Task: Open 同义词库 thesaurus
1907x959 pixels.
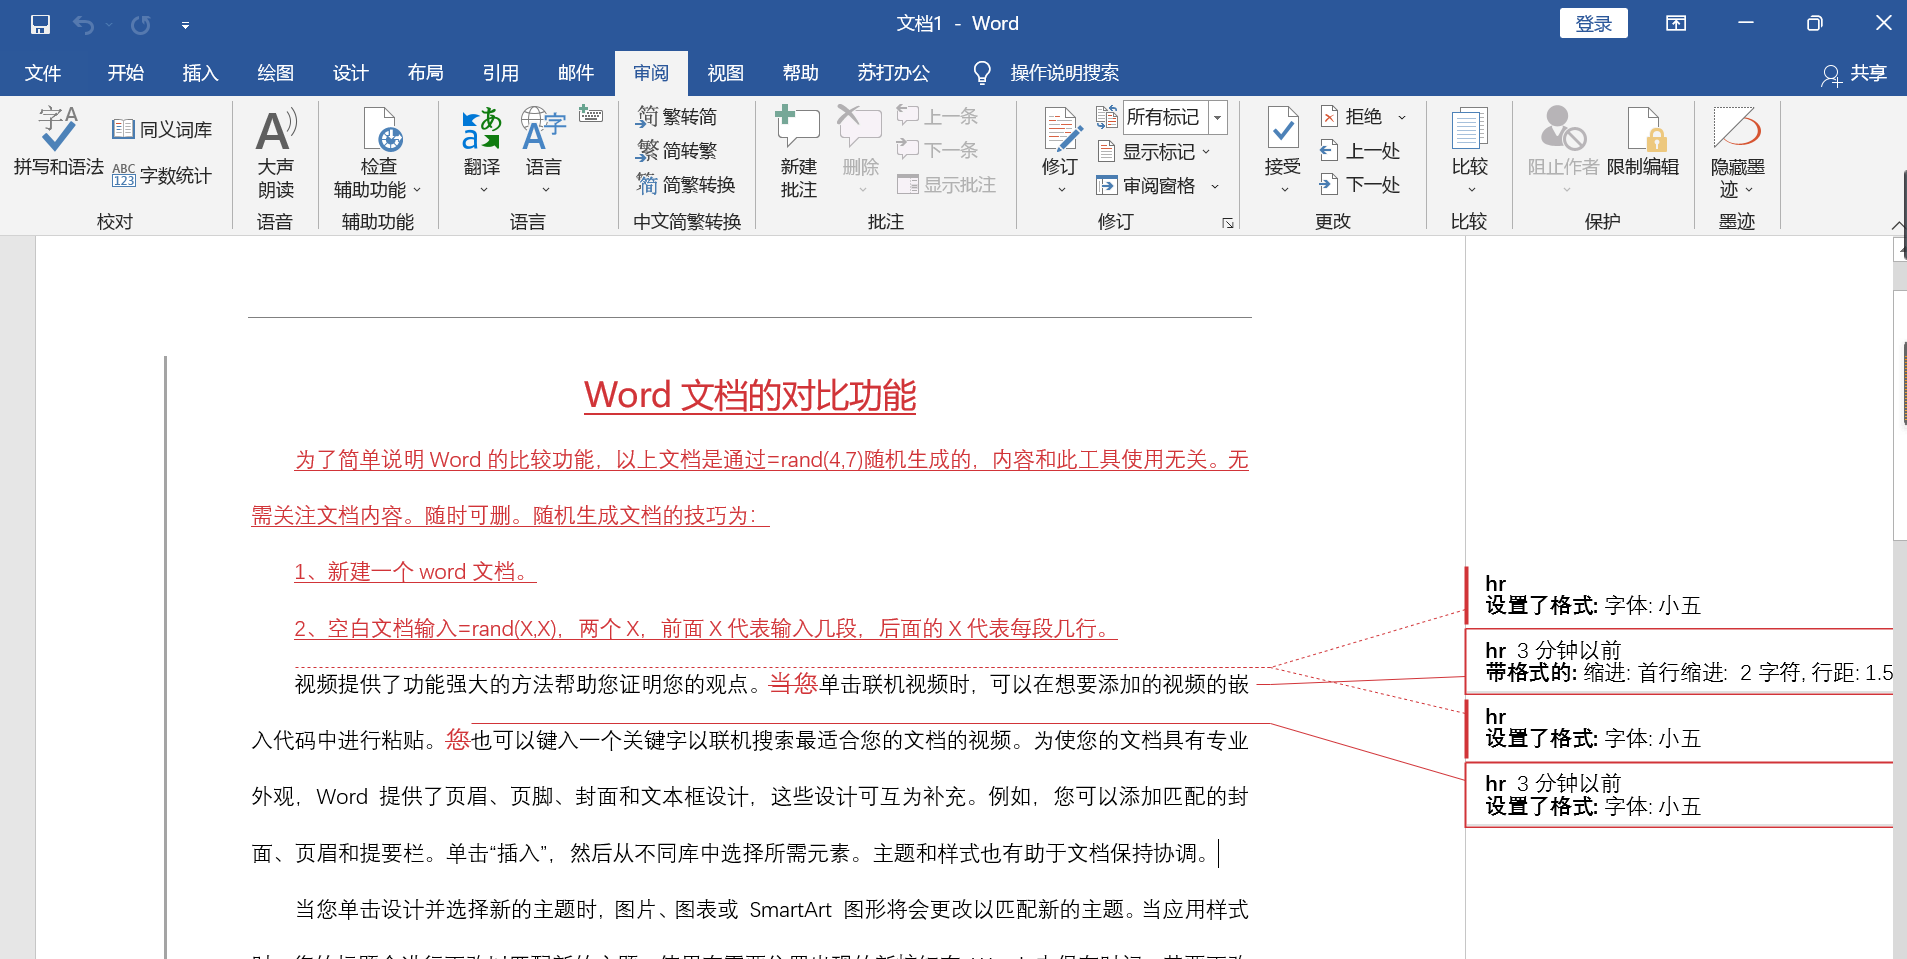Action: point(162,130)
